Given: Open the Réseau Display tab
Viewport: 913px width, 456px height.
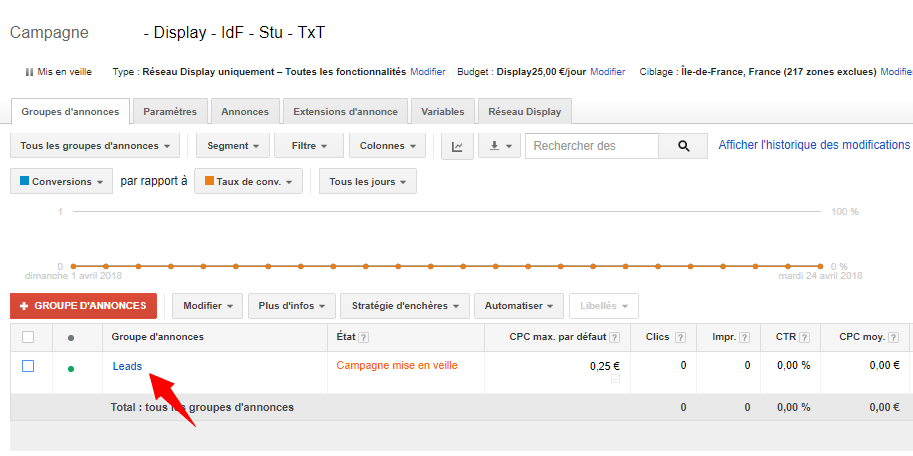Looking at the screenshot, I should pyautogui.click(x=524, y=111).
